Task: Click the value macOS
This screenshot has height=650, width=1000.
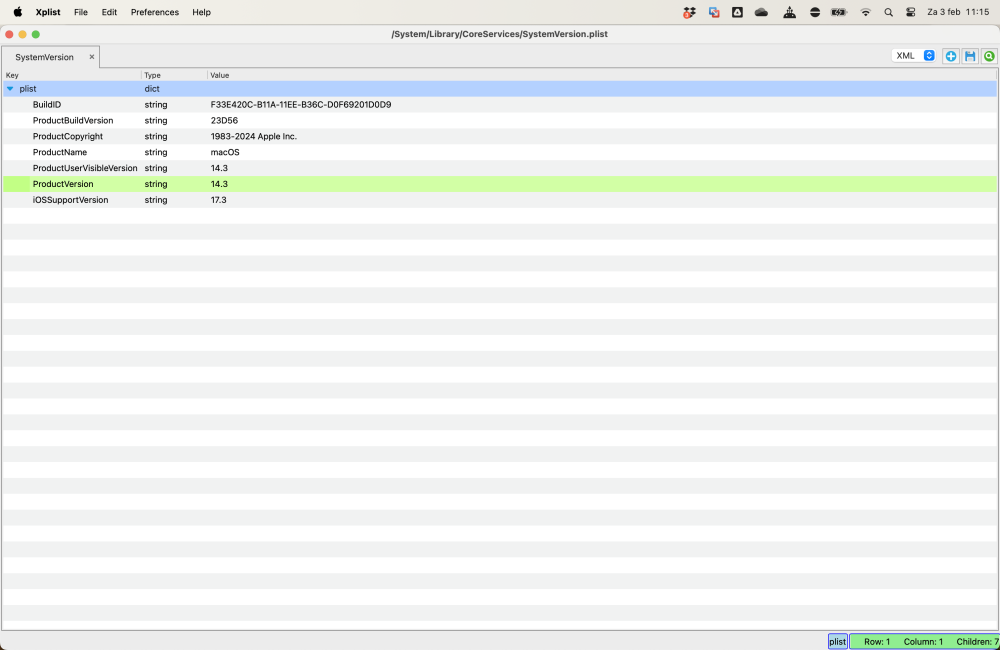Action: tap(225, 152)
